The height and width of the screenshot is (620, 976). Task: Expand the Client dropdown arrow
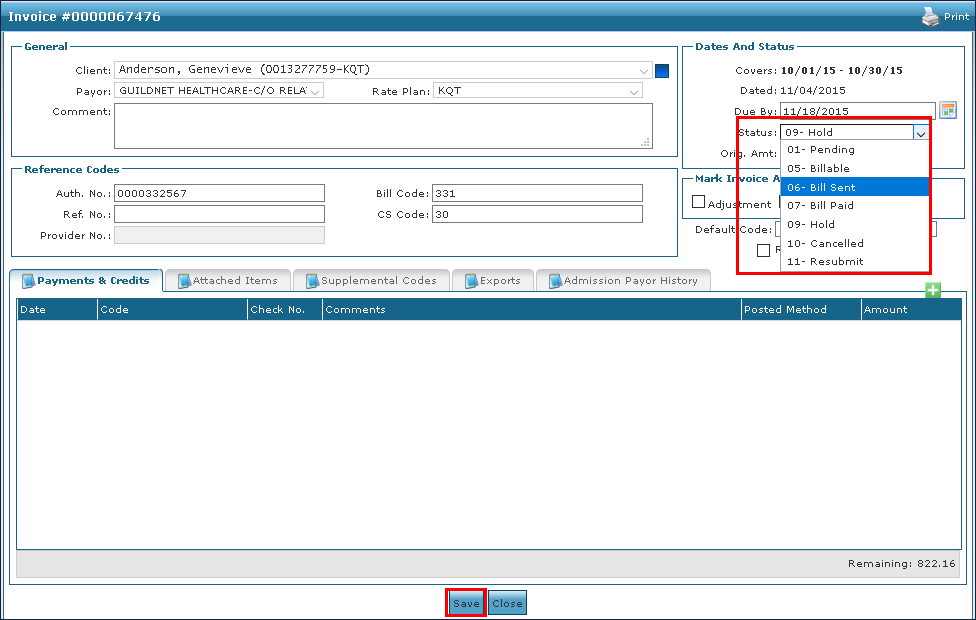[x=645, y=71]
